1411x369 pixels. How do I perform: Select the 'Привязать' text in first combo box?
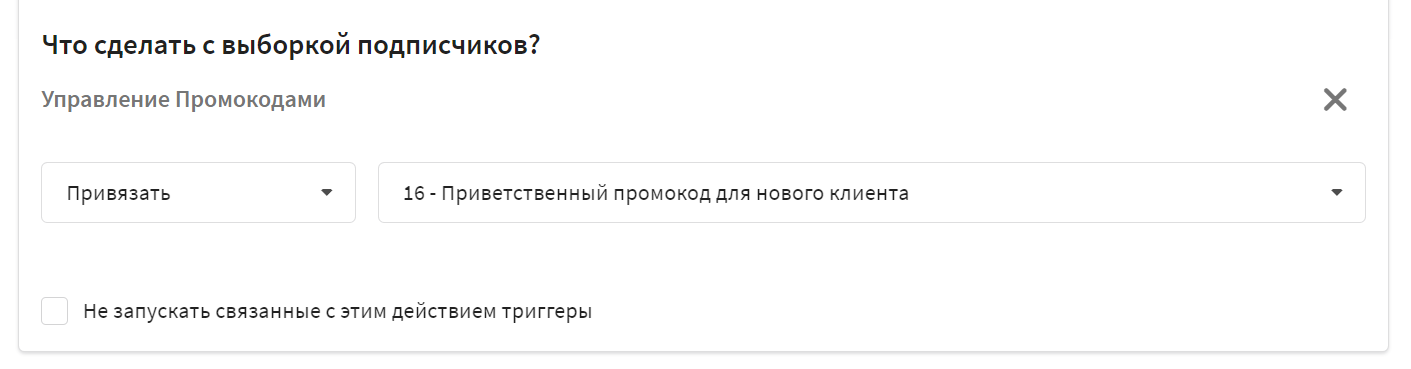pyautogui.click(x=118, y=194)
